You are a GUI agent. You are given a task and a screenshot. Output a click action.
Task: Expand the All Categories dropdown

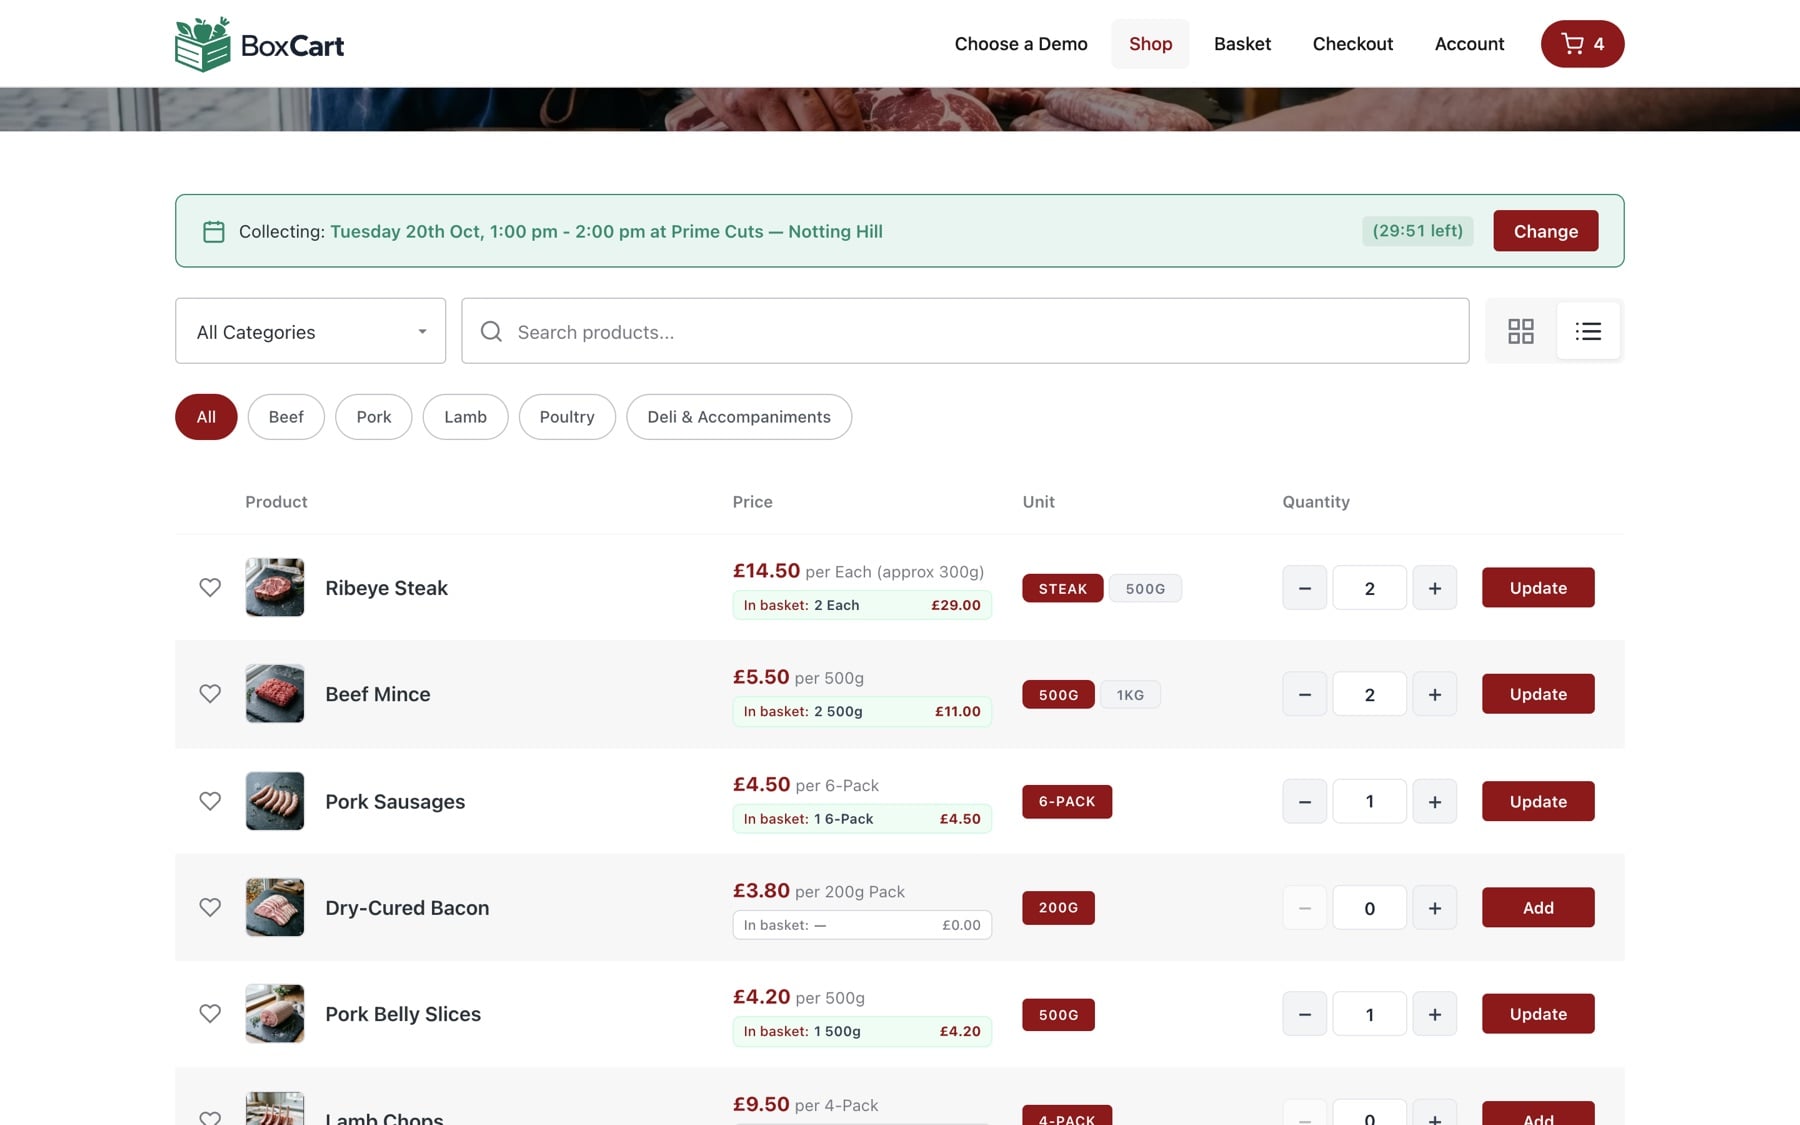[310, 331]
